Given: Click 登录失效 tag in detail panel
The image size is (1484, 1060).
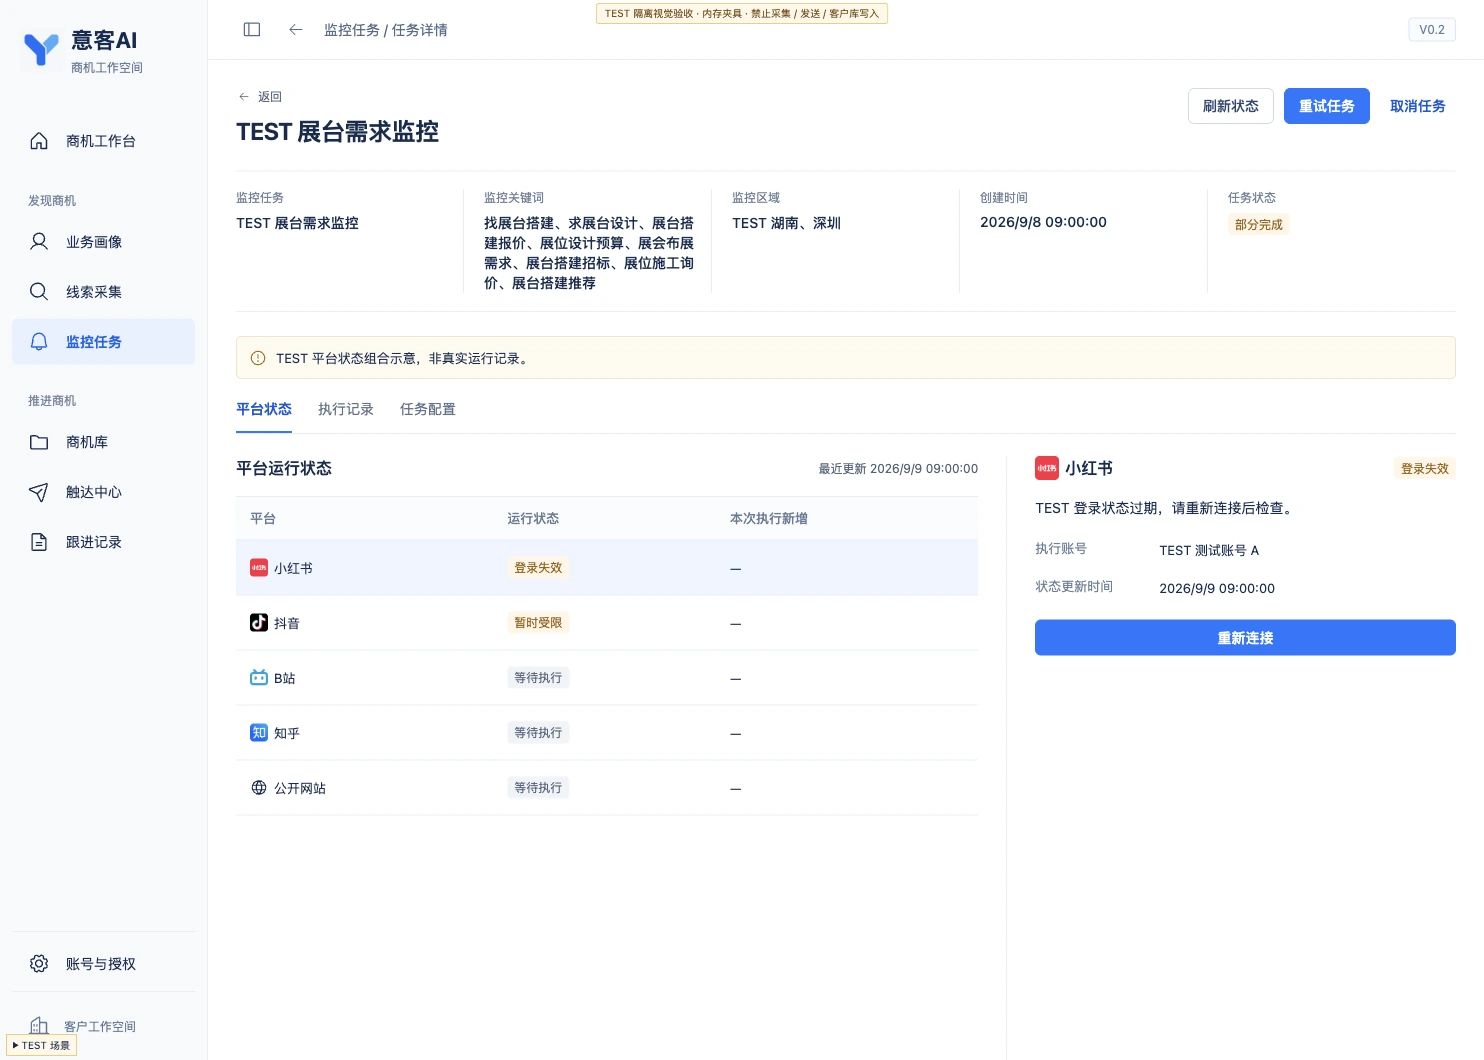Looking at the screenshot, I should [x=1425, y=469].
